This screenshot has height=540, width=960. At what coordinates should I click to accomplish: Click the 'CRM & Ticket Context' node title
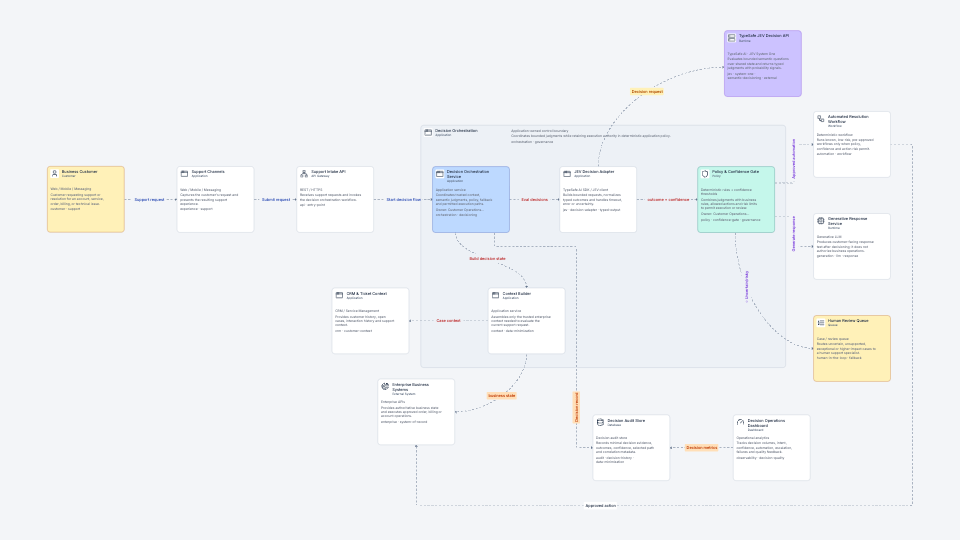tap(367, 294)
